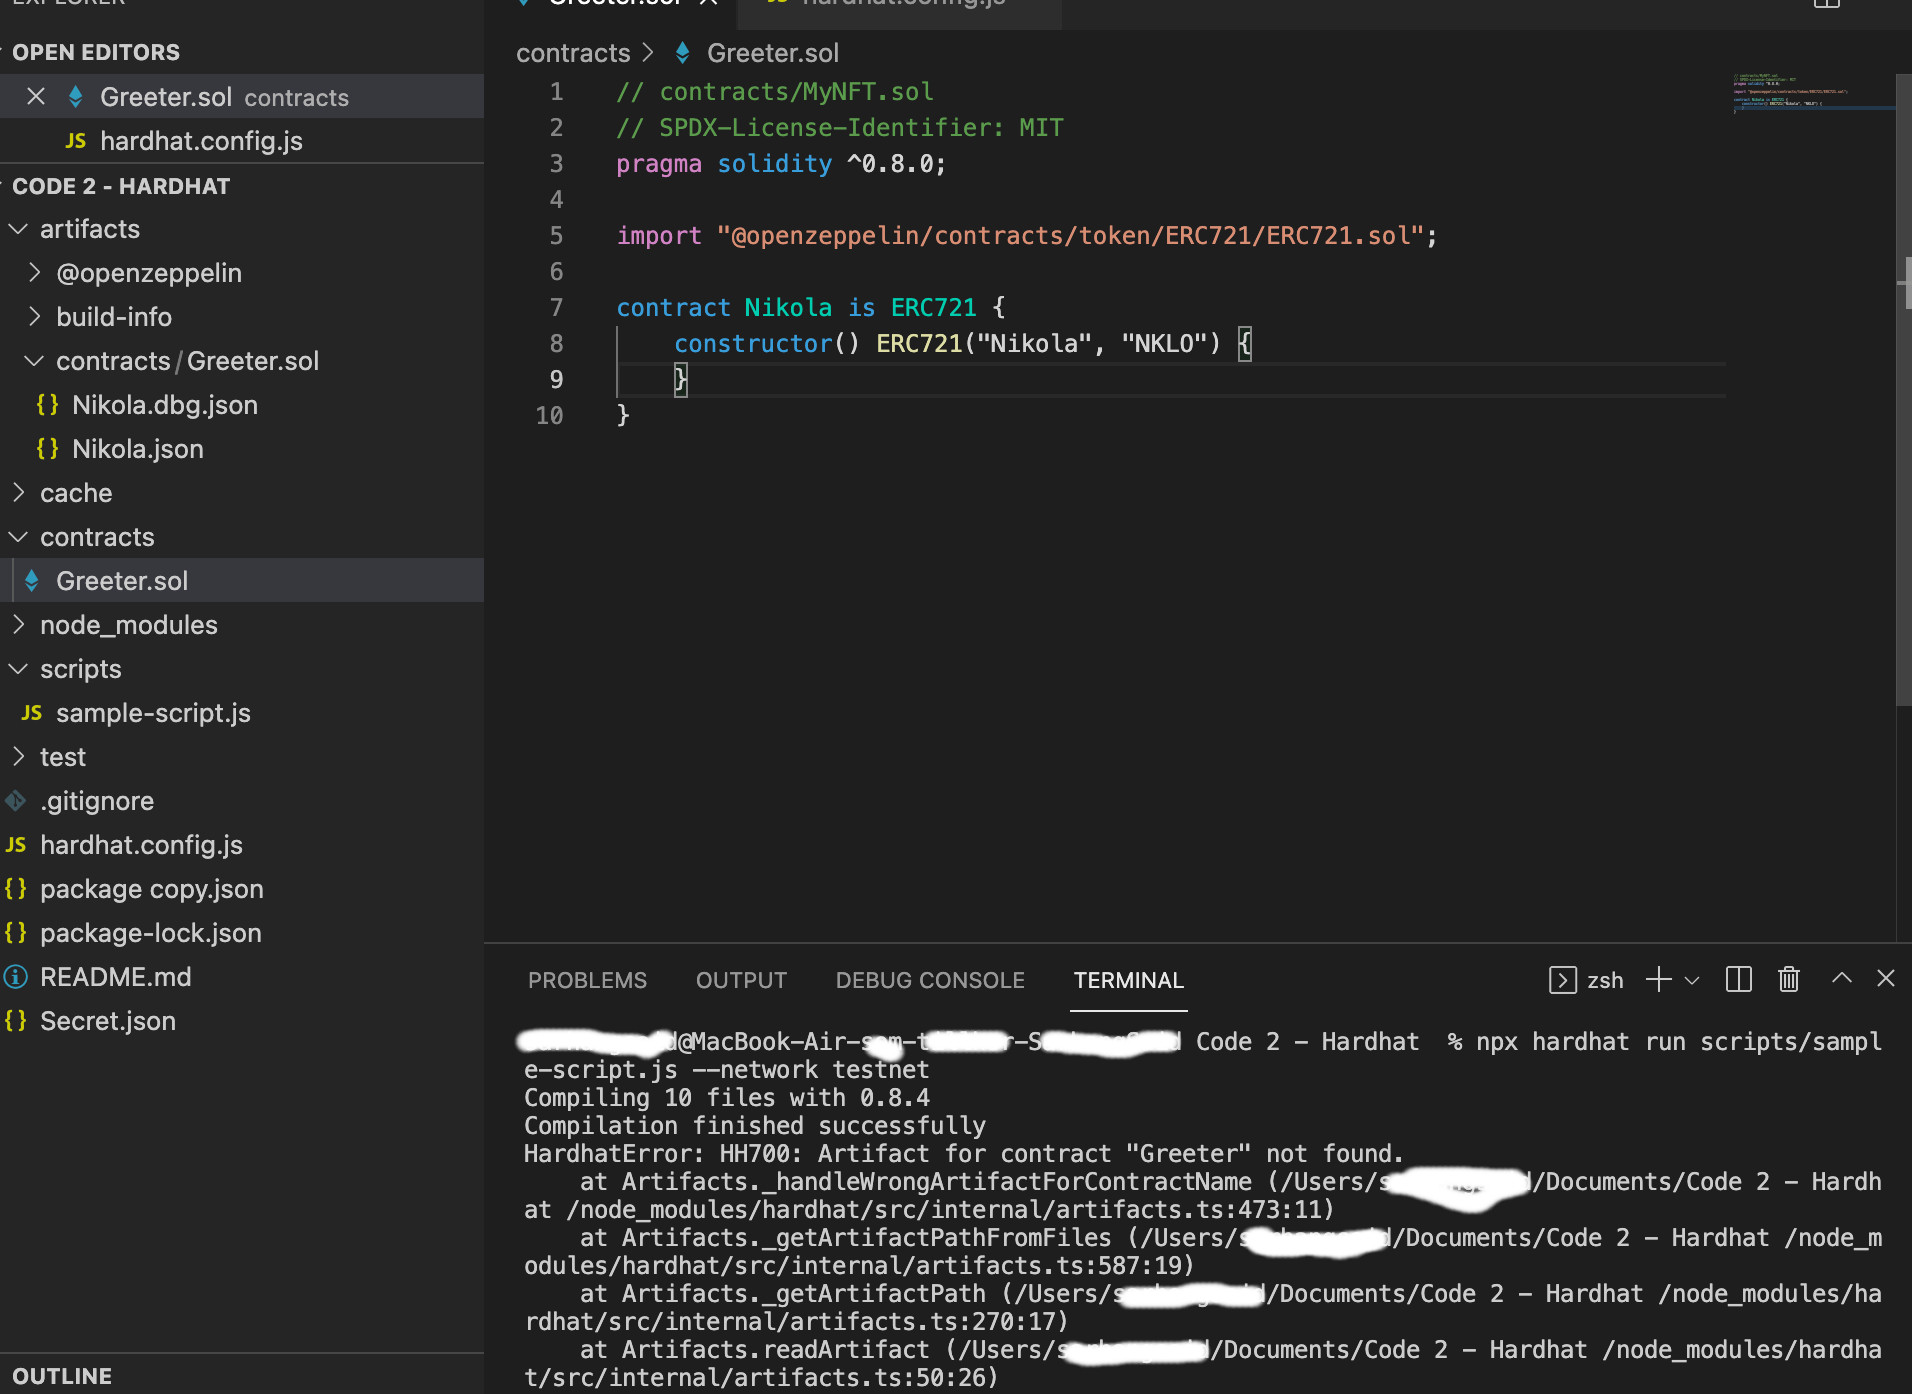Collapse contracts/Greeter.sol artifacts folder

pos(242,361)
